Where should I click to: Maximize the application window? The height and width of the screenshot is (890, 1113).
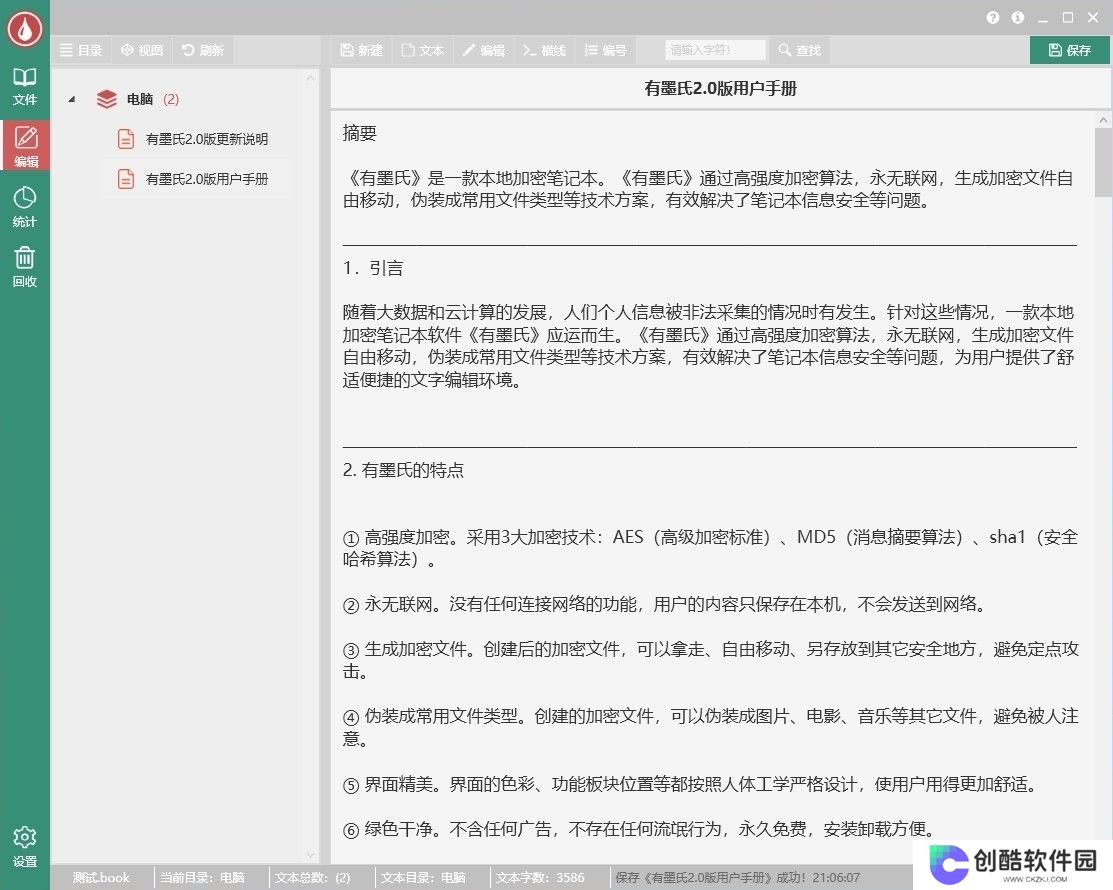click(x=1068, y=18)
